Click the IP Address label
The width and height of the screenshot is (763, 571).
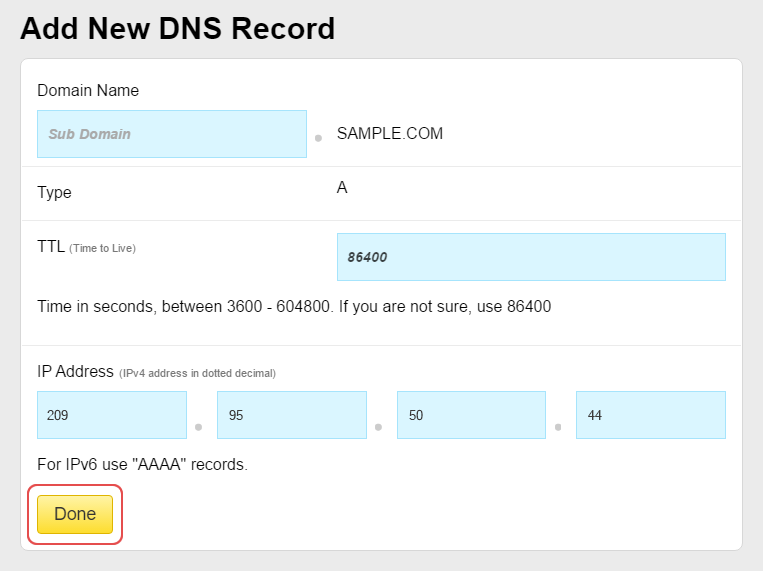pyautogui.click(x=75, y=371)
